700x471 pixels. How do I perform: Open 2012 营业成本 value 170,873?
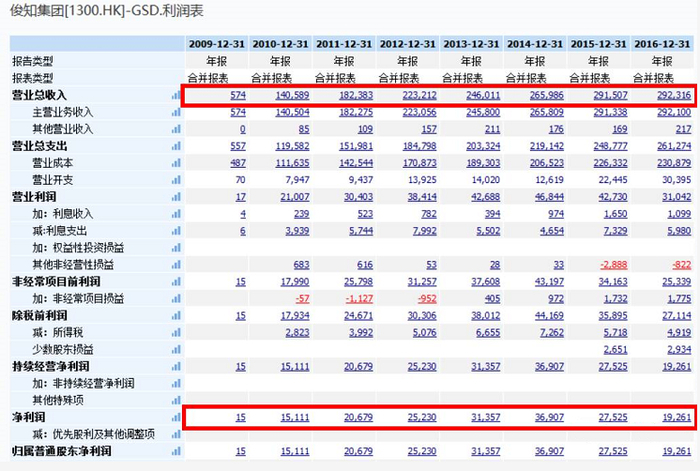coord(420,163)
